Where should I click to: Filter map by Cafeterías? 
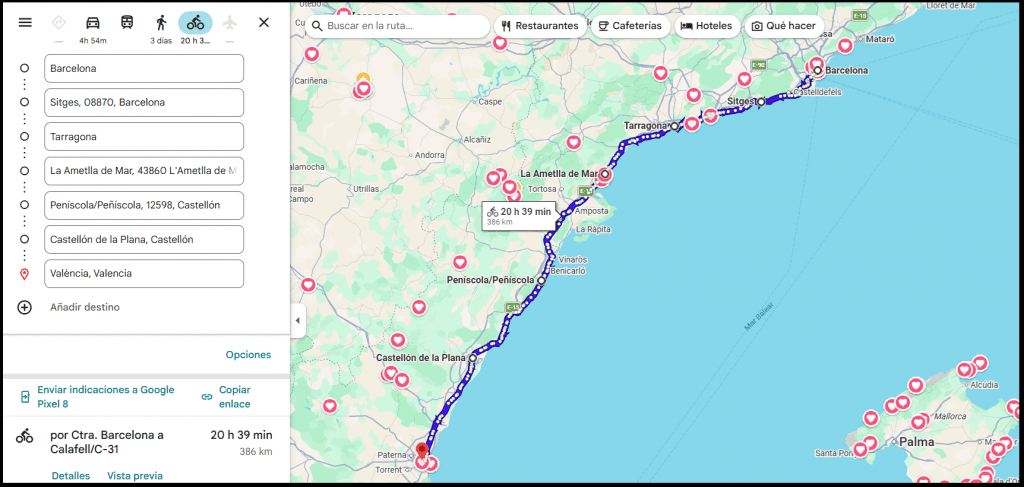630,26
